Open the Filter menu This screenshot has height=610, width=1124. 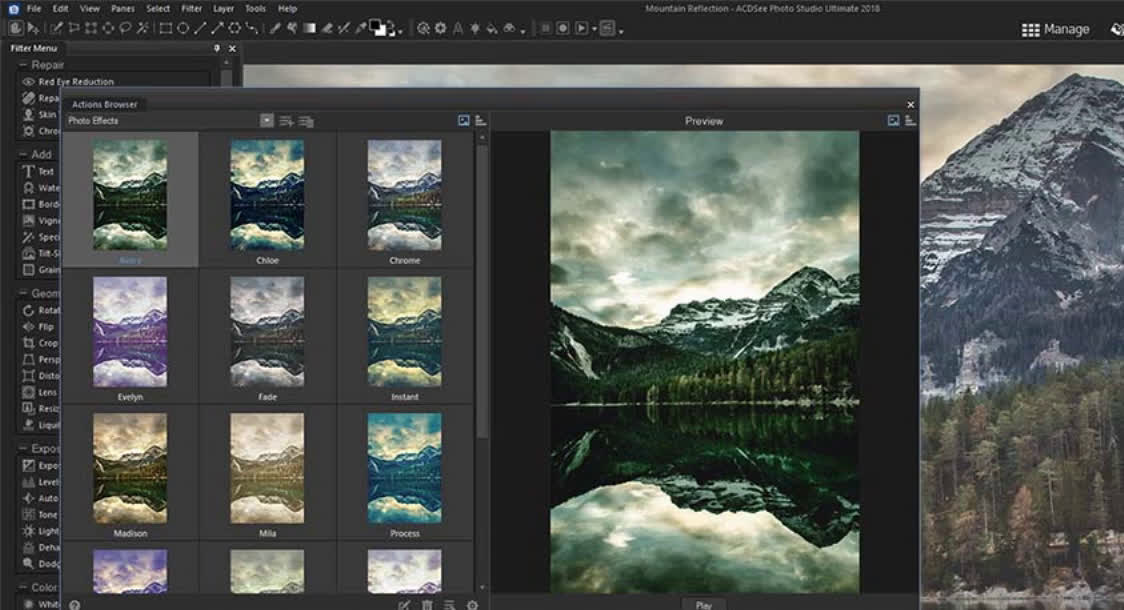click(x=190, y=8)
